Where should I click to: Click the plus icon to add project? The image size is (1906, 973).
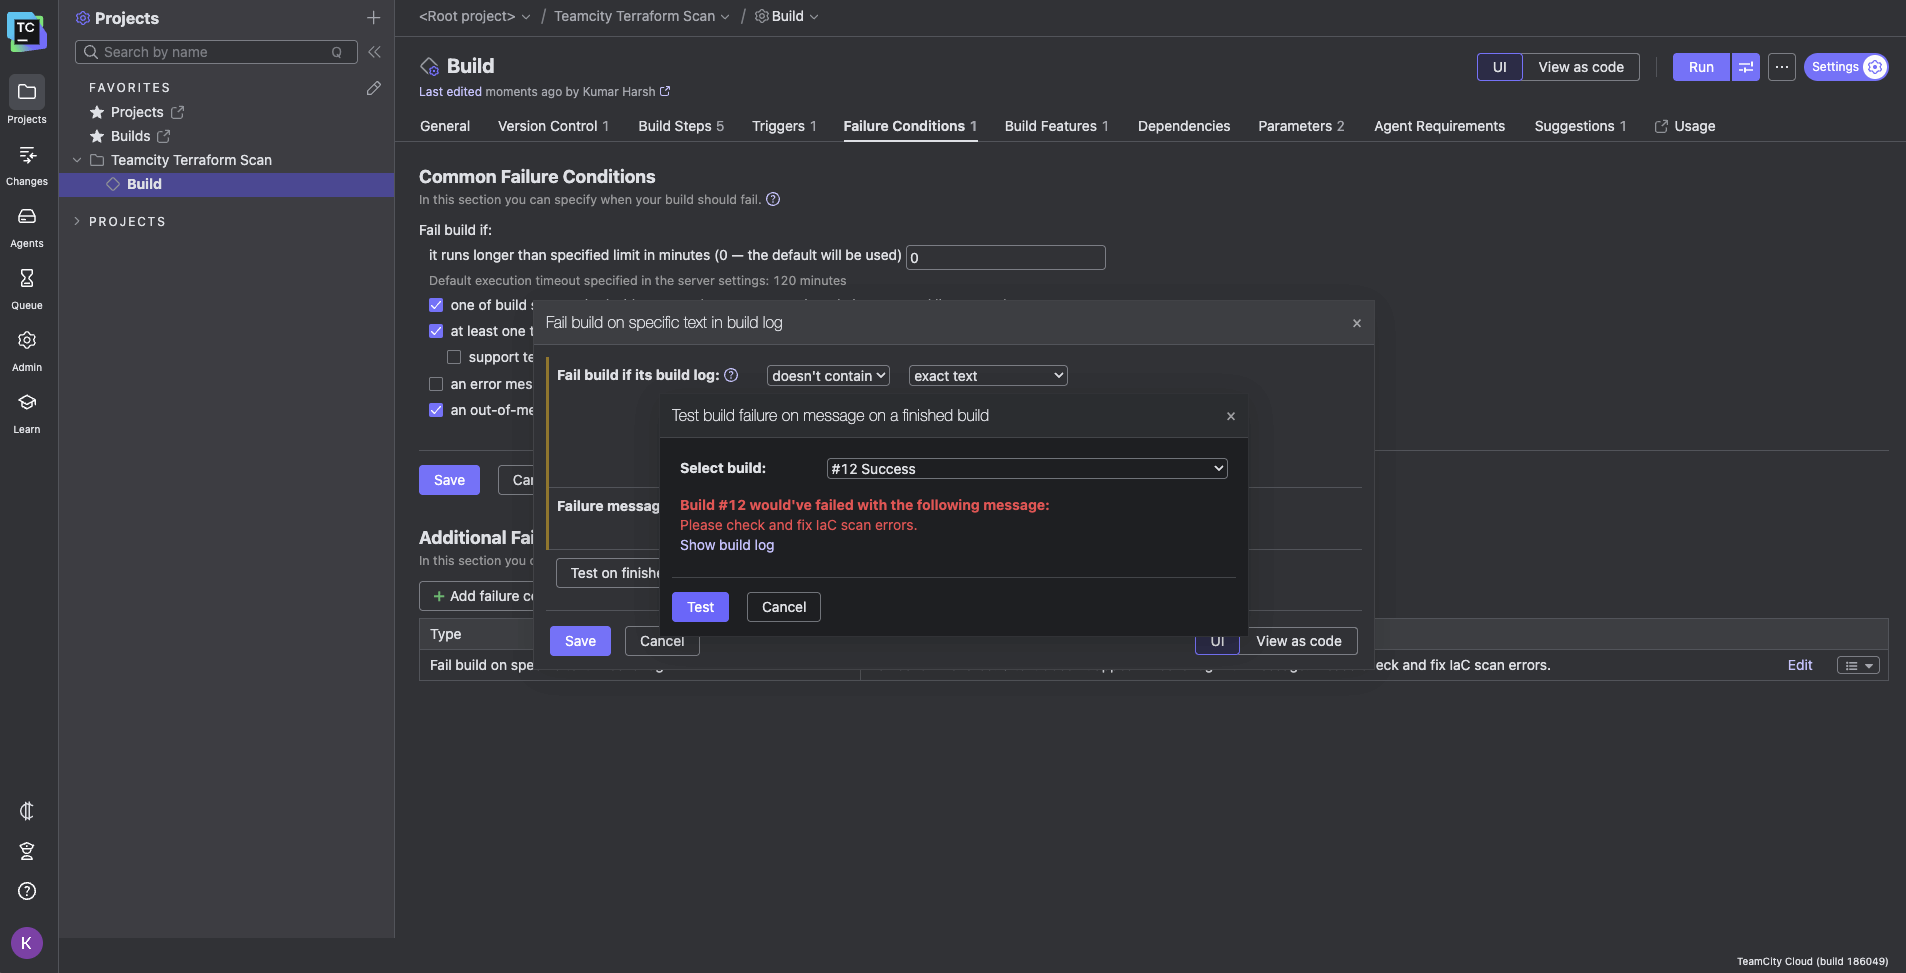[x=373, y=18]
